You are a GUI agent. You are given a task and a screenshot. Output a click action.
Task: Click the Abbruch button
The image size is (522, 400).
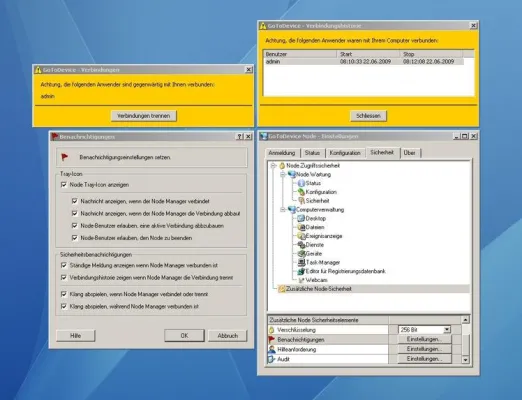point(228,336)
